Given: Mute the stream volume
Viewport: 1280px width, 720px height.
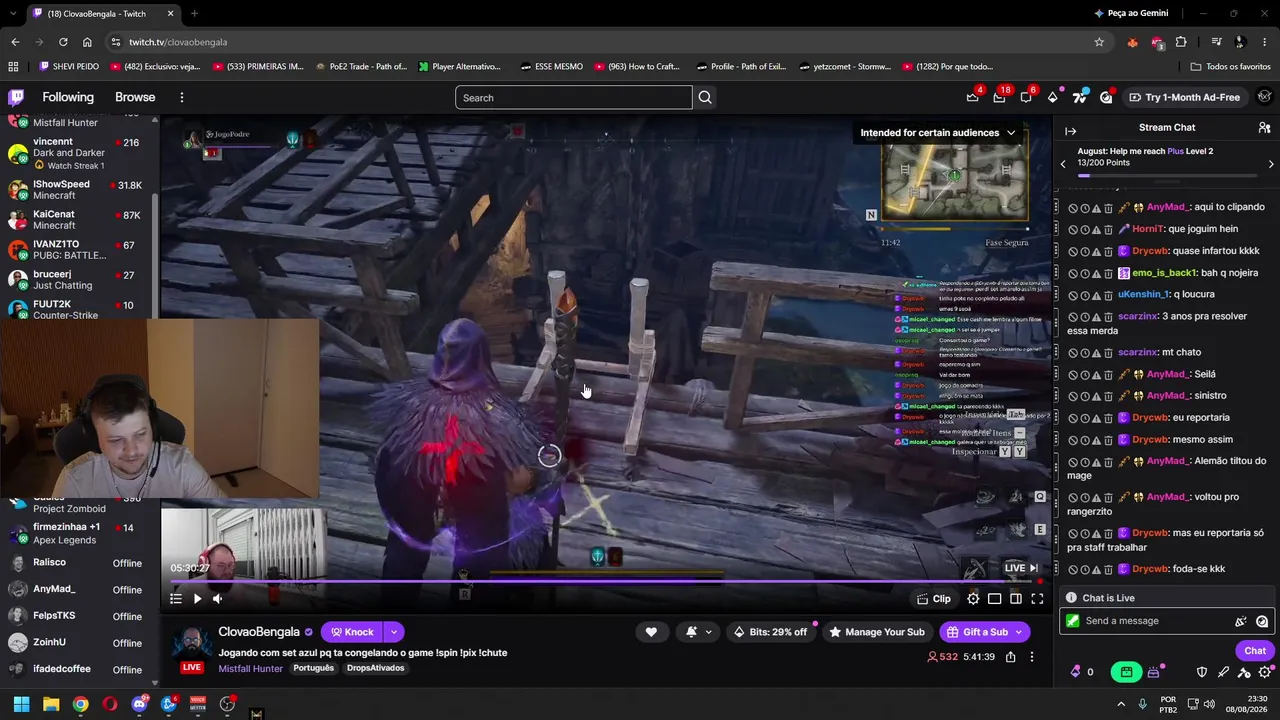Looking at the screenshot, I should pos(217,599).
